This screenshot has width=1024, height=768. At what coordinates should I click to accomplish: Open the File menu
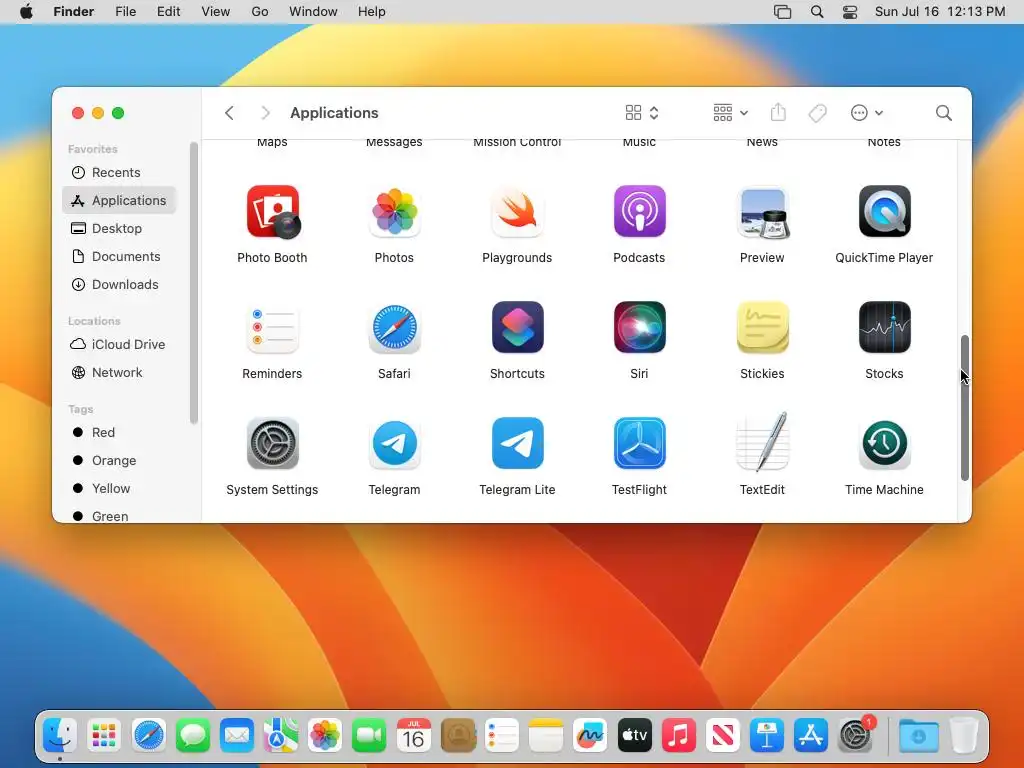pyautogui.click(x=125, y=12)
